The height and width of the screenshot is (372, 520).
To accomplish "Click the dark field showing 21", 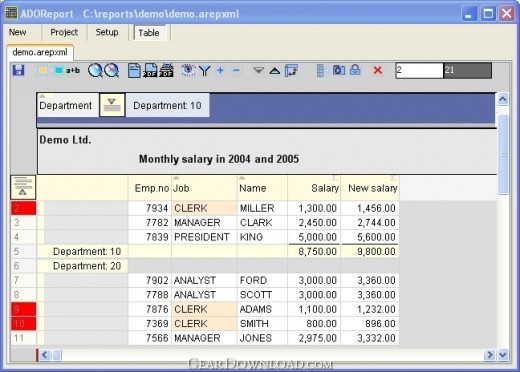I will [x=467, y=70].
